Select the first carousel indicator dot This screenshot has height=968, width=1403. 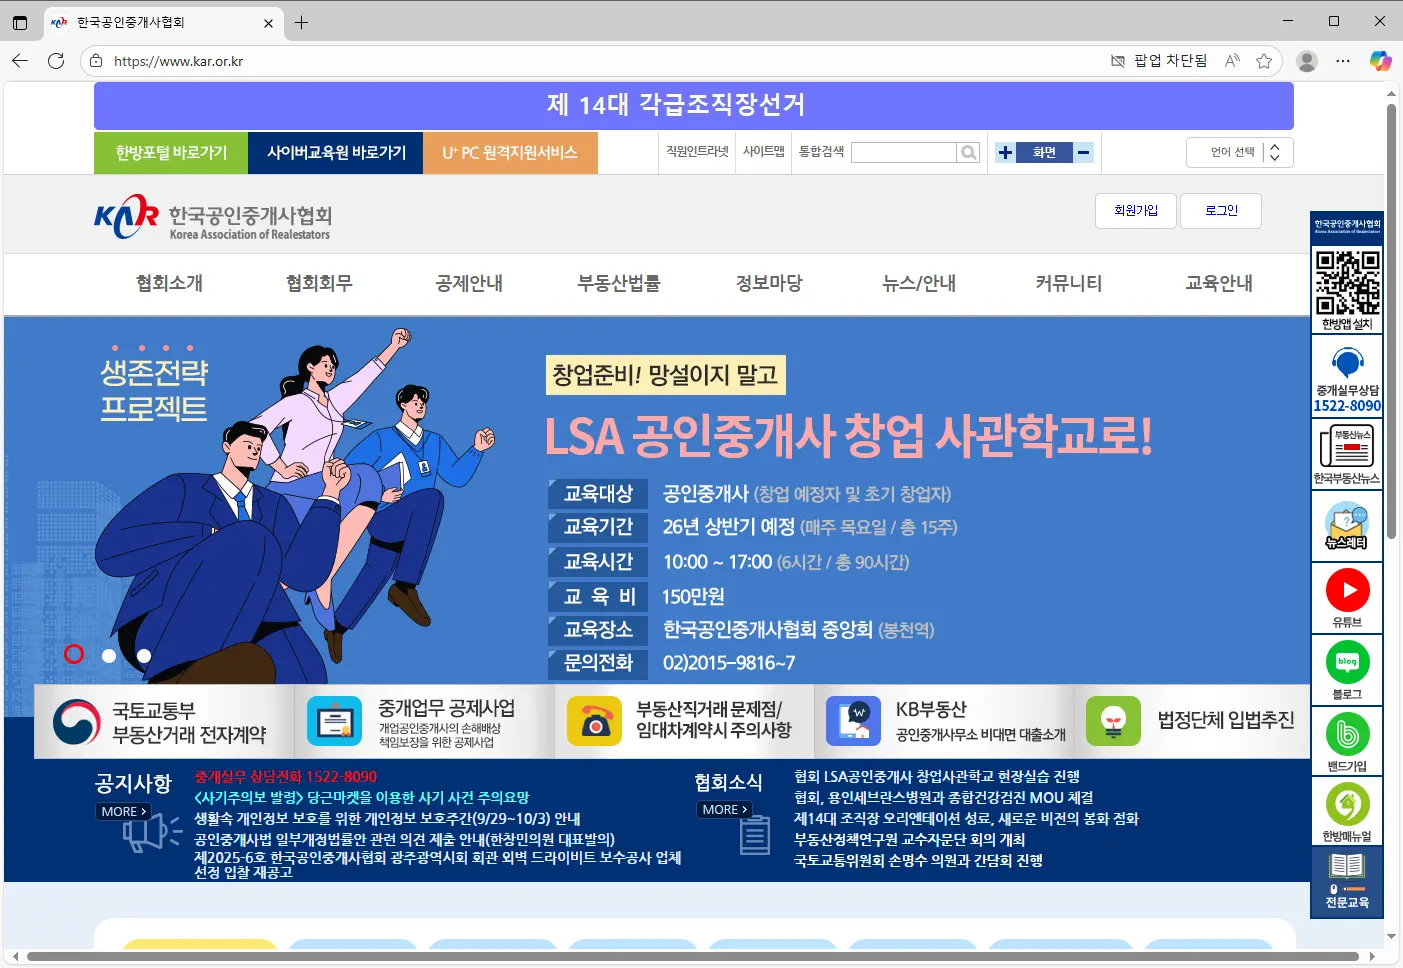coord(73,654)
